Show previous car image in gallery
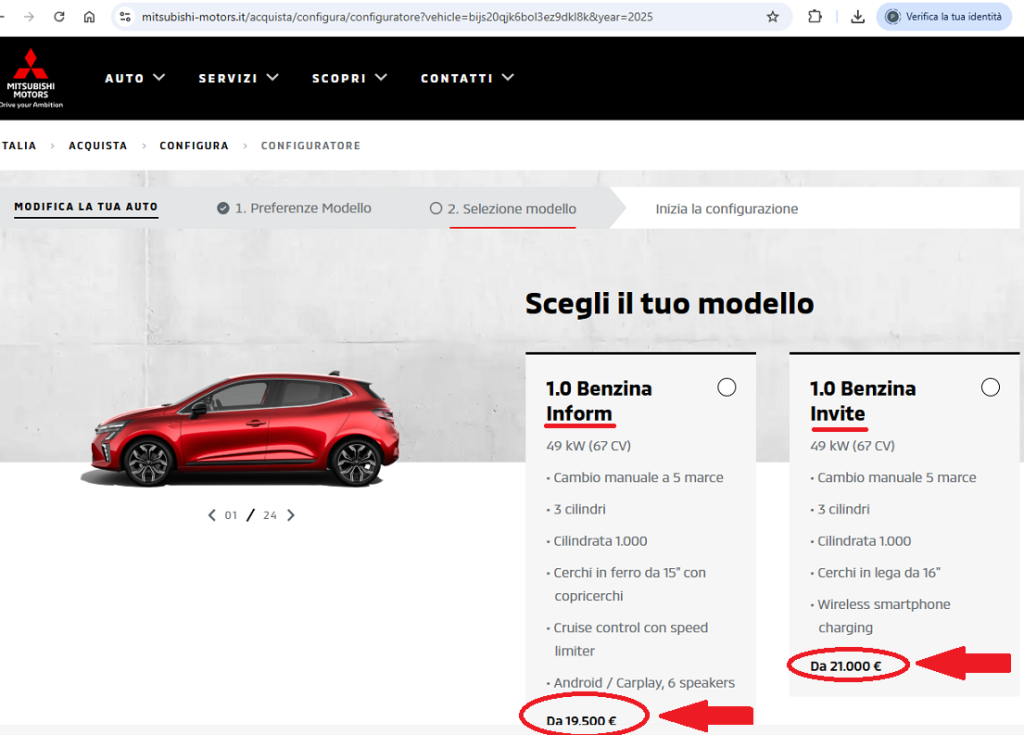This screenshot has height=735, width=1024. click(x=212, y=515)
